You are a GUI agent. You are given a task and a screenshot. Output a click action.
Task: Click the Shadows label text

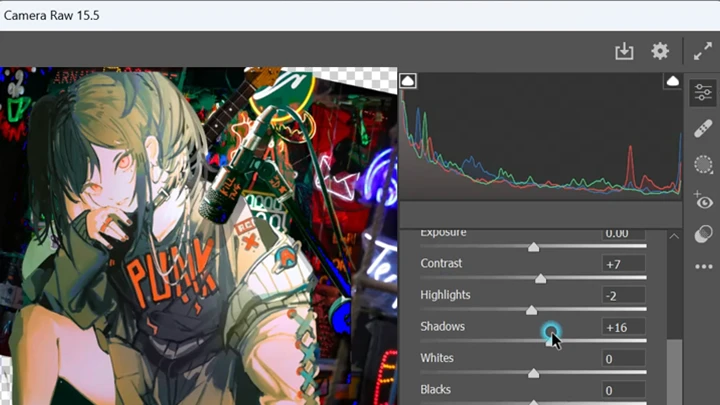click(x=443, y=326)
